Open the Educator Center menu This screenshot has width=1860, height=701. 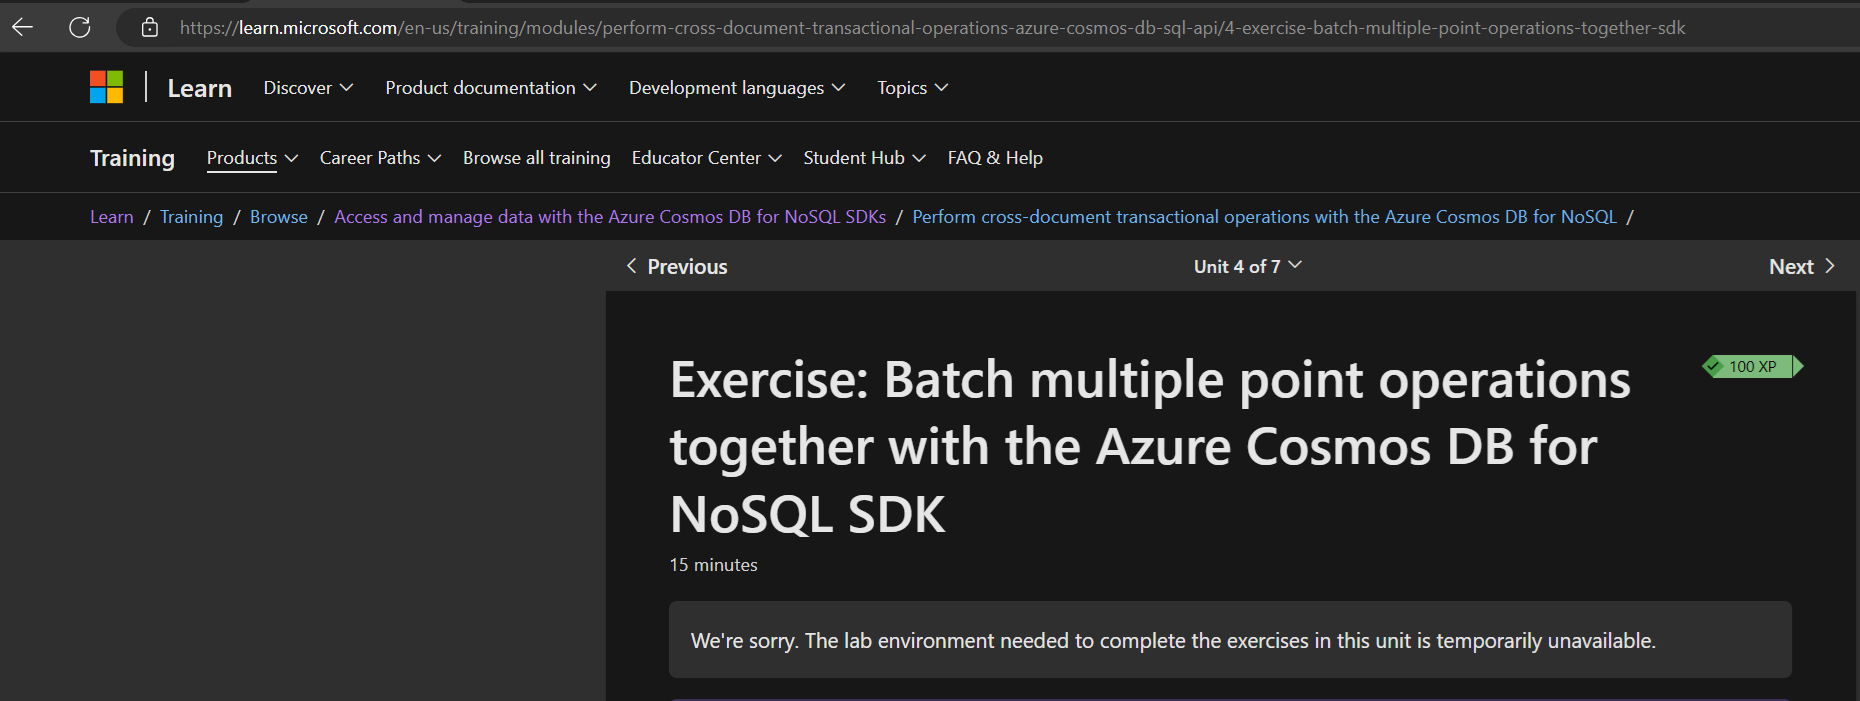pyautogui.click(x=706, y=158)
